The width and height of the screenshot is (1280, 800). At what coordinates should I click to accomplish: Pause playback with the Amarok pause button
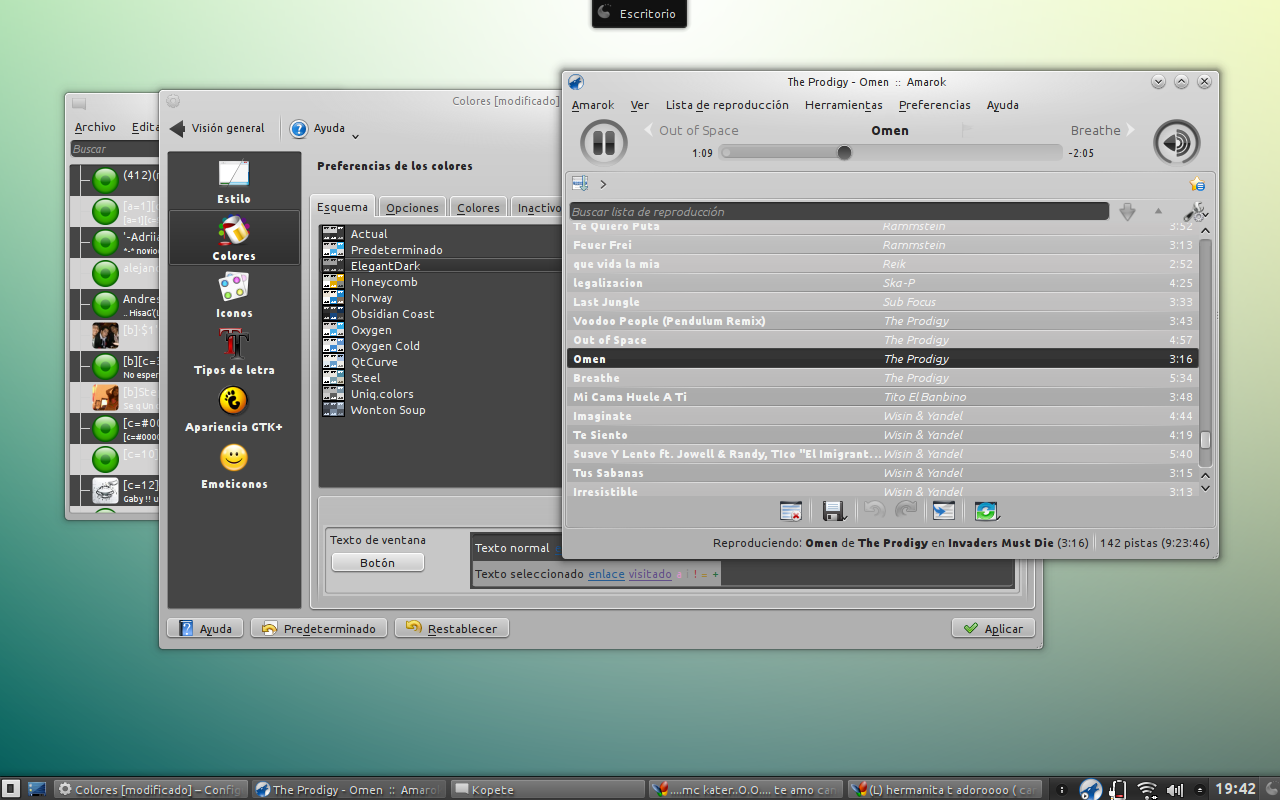tap(604, 142)
